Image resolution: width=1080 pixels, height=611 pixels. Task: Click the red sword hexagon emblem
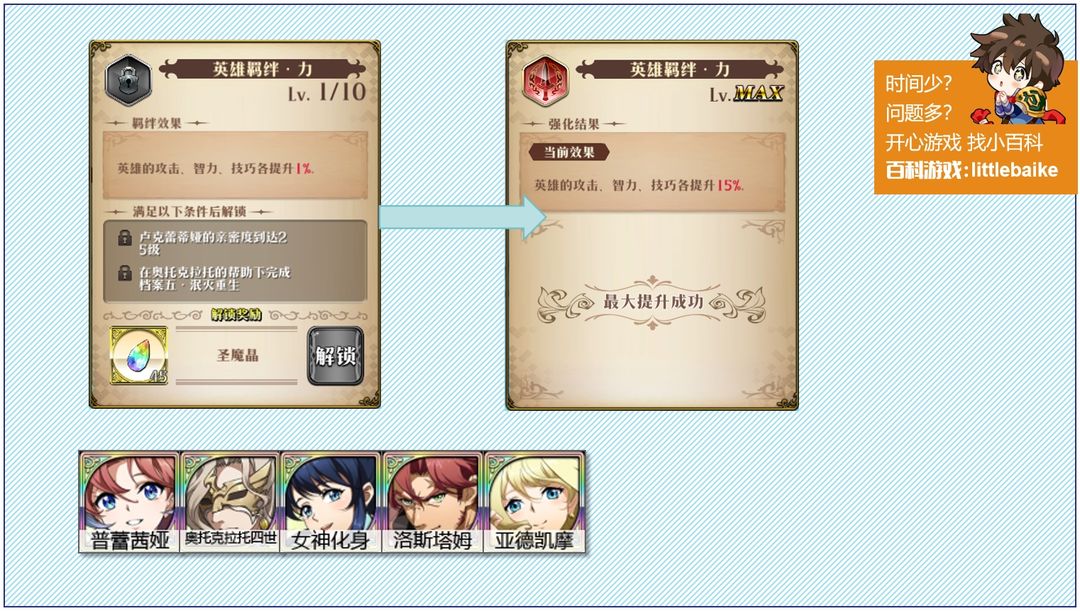(x=546, y=81)
